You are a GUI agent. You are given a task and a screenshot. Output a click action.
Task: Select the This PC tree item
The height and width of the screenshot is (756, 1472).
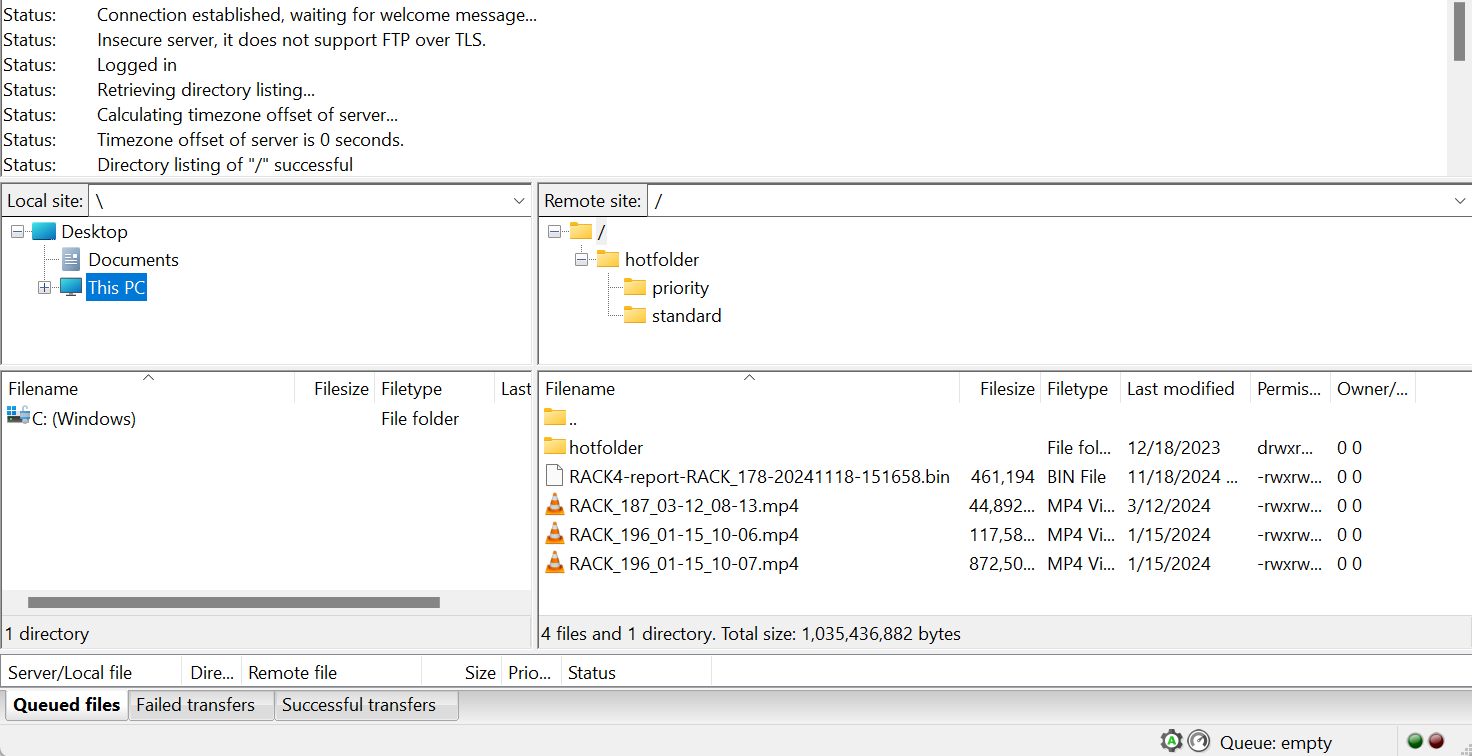click(x=116, y=287)
